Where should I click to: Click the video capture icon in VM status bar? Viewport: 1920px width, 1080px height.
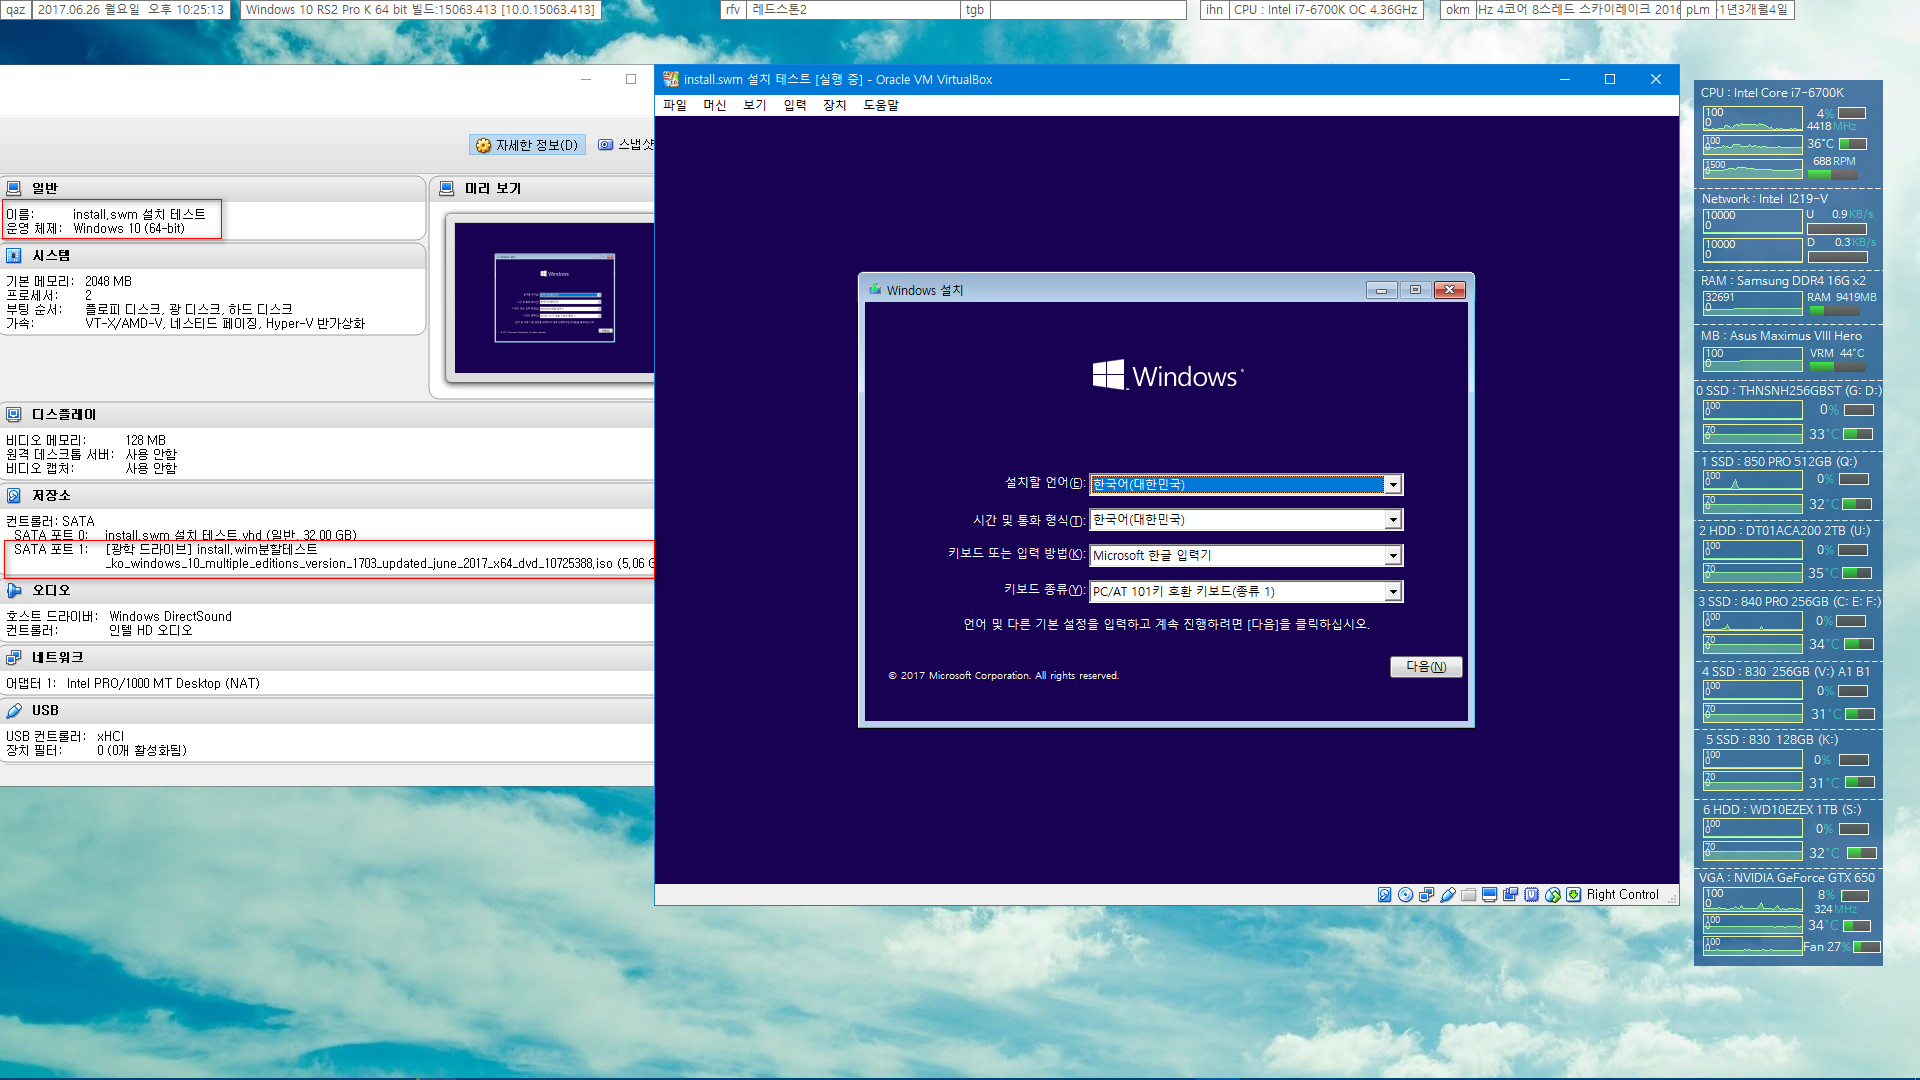1510,895
